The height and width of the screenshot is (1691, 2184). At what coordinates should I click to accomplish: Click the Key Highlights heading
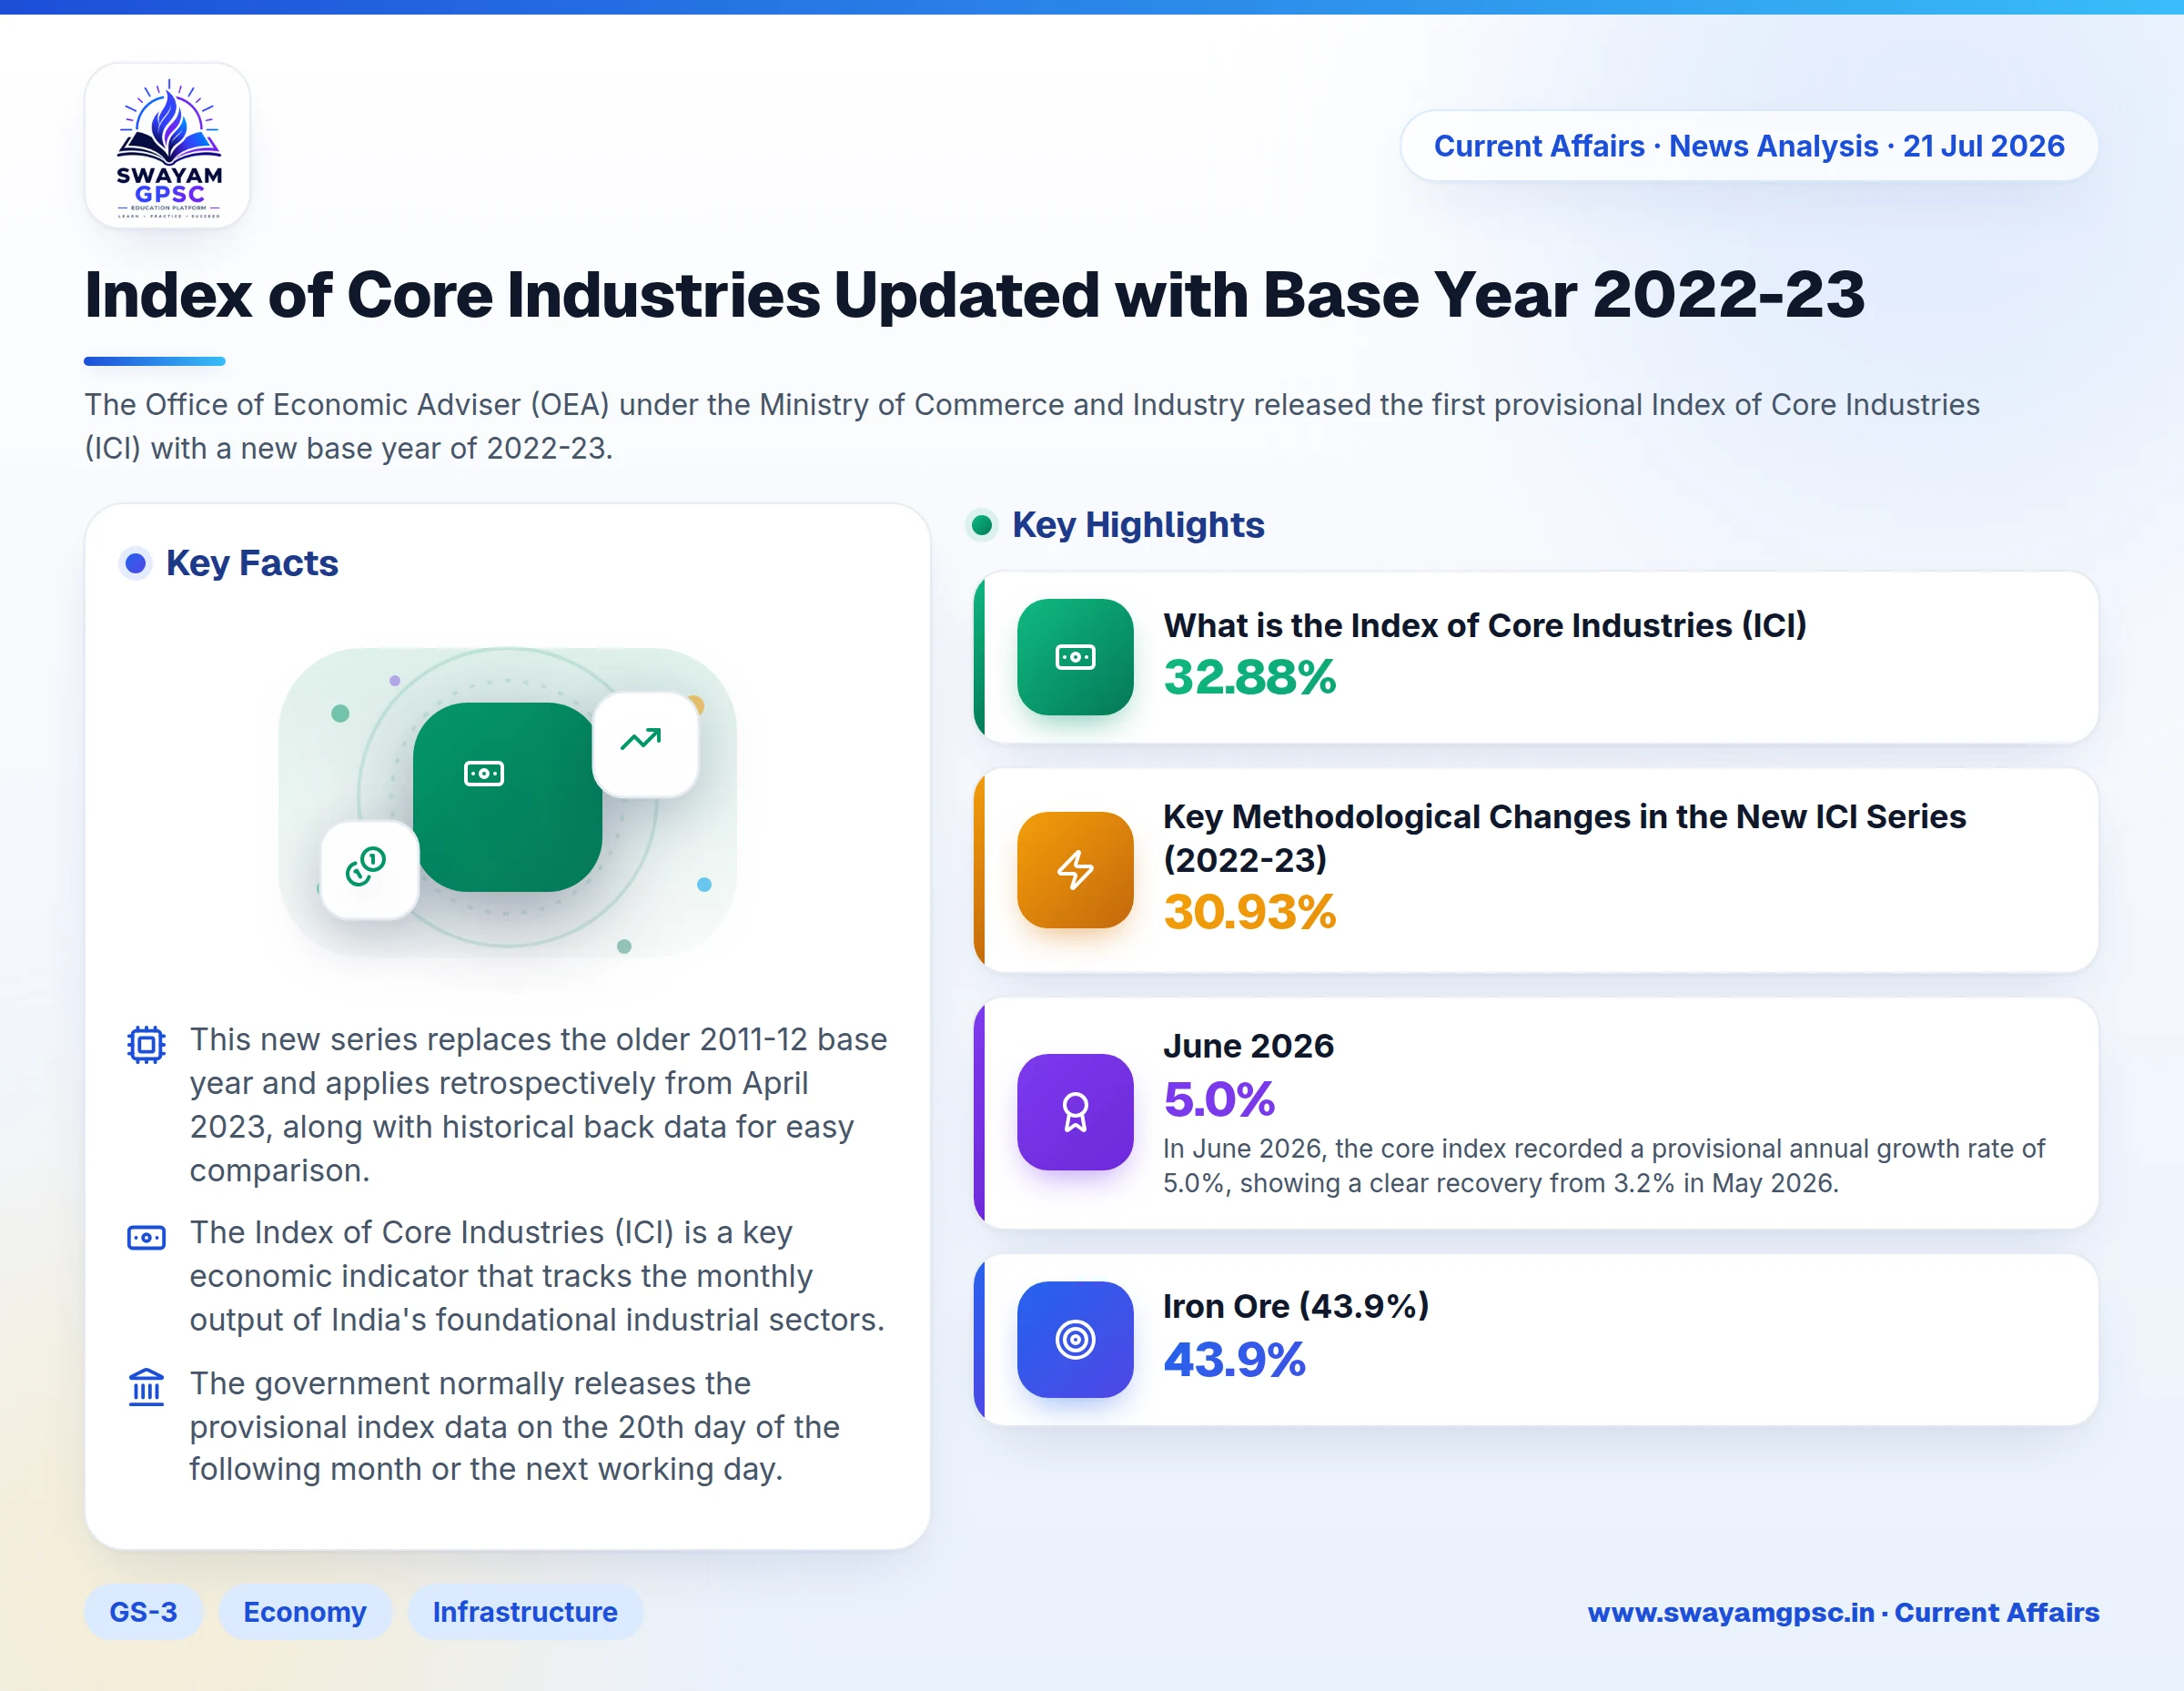coord(1138,525)
